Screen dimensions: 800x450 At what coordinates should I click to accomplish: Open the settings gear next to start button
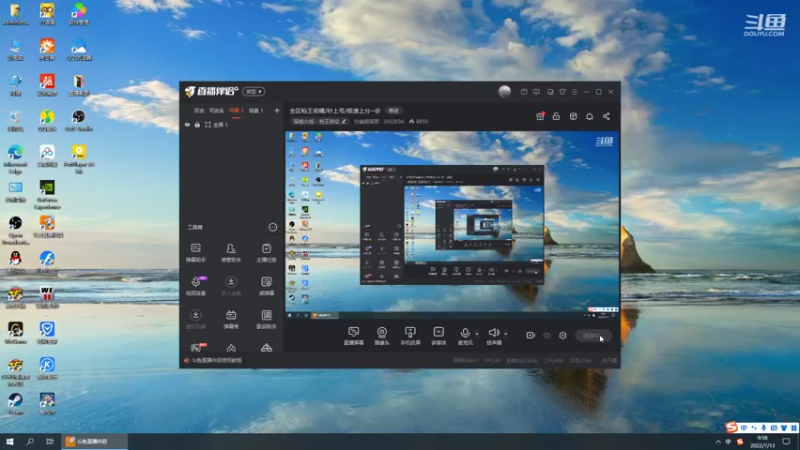(x=563, y=335)
